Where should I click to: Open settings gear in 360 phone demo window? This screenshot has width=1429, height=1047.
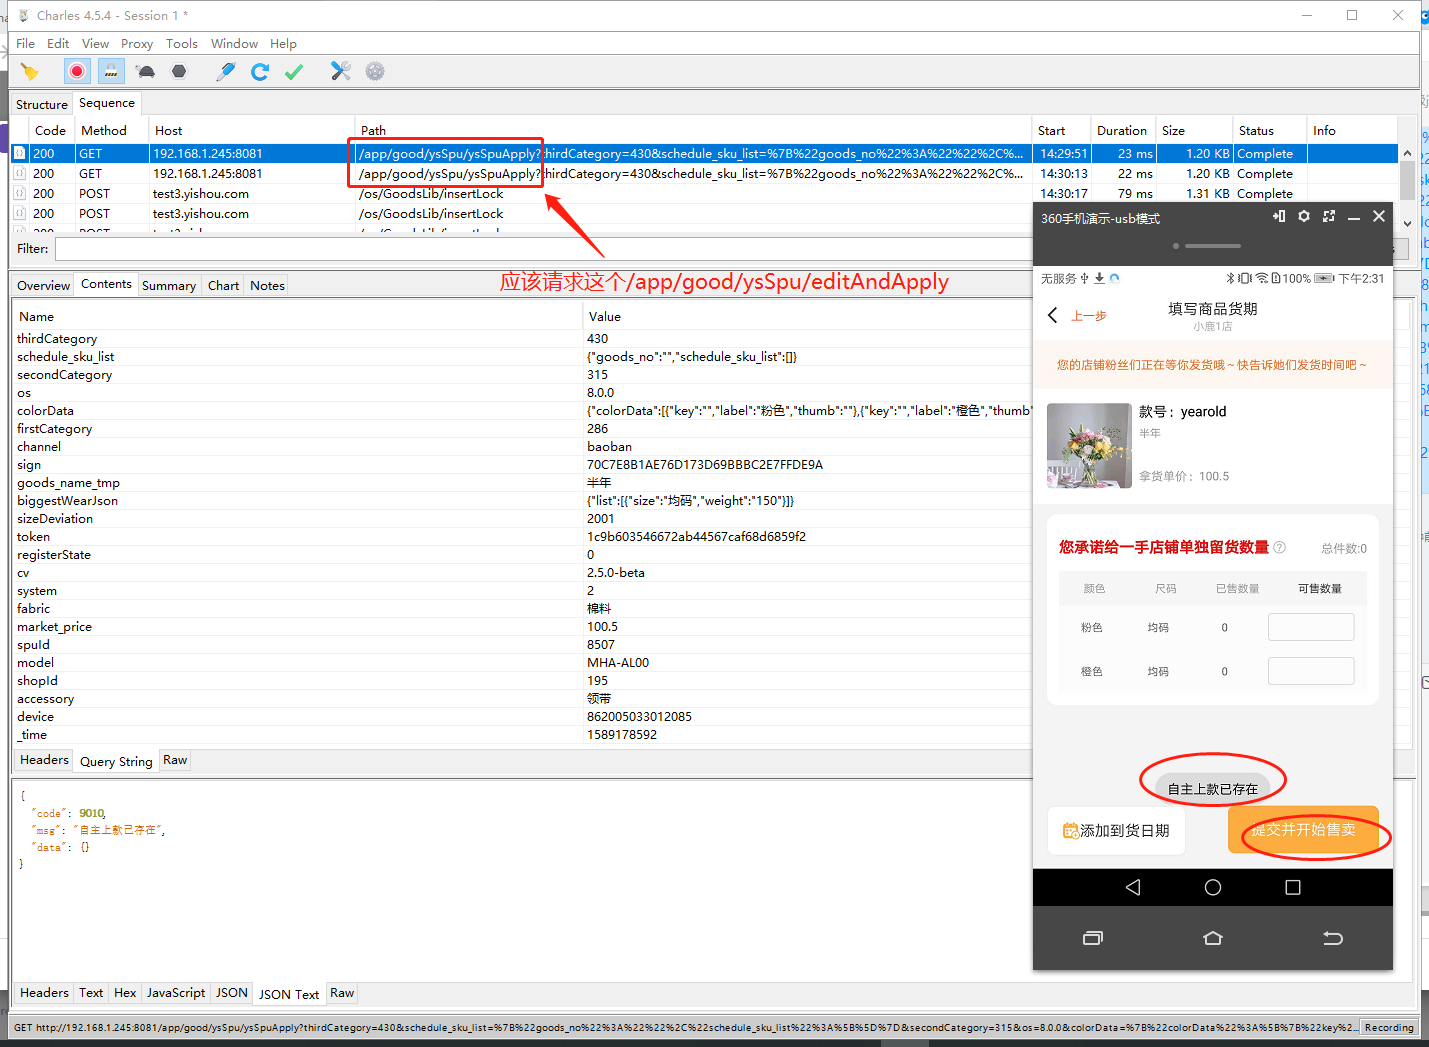coord(1304,216)
